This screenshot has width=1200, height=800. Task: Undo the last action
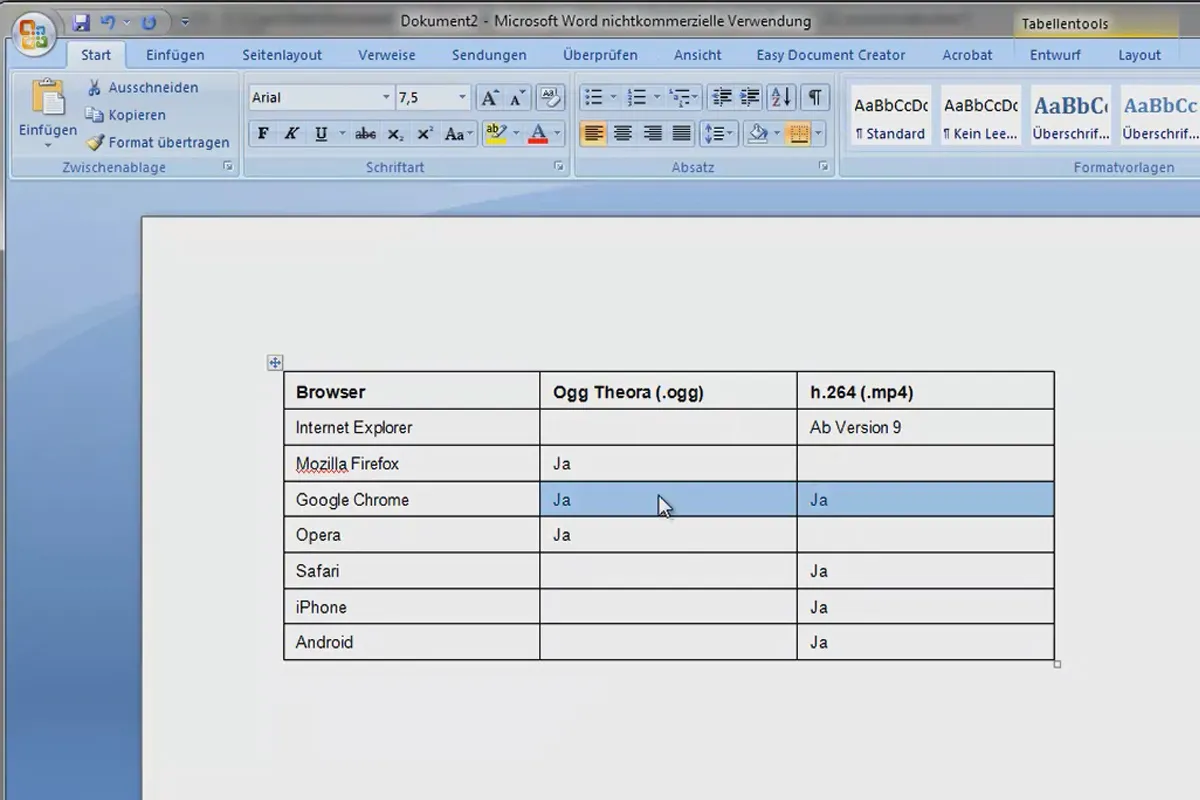(x=107, y=22)
